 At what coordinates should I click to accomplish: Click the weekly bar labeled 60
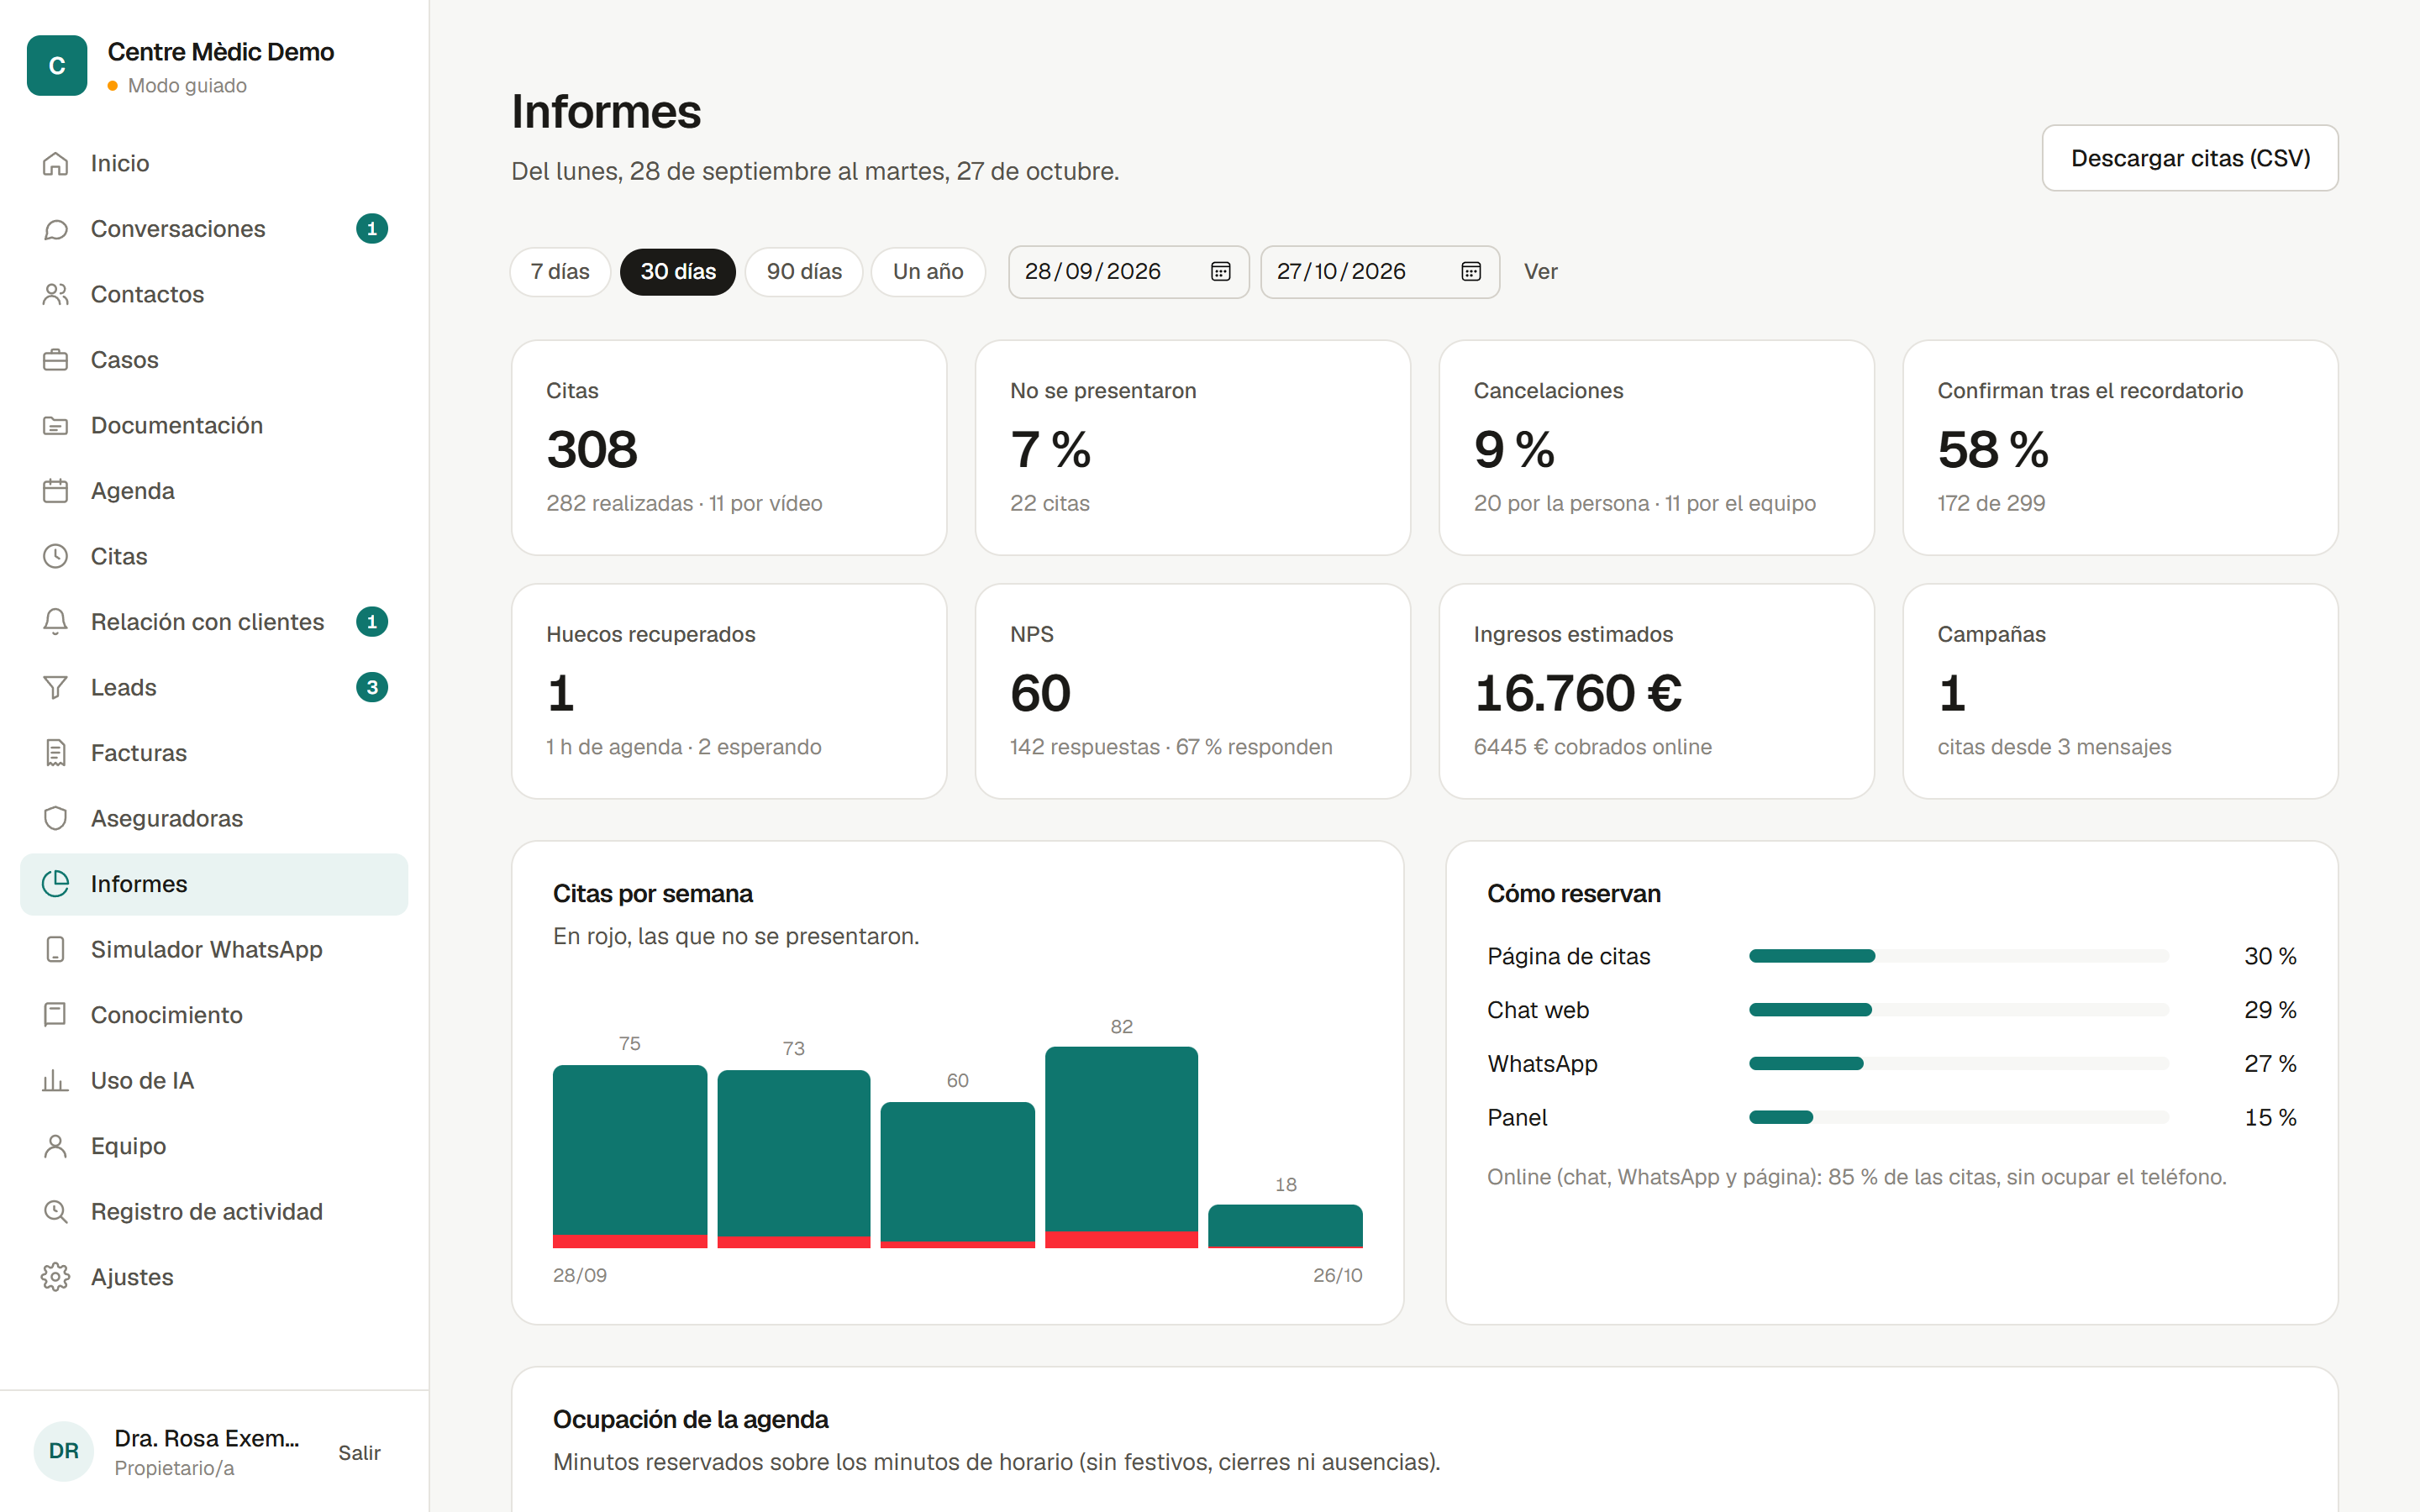pyautogui.click(x=957, y=1175)
